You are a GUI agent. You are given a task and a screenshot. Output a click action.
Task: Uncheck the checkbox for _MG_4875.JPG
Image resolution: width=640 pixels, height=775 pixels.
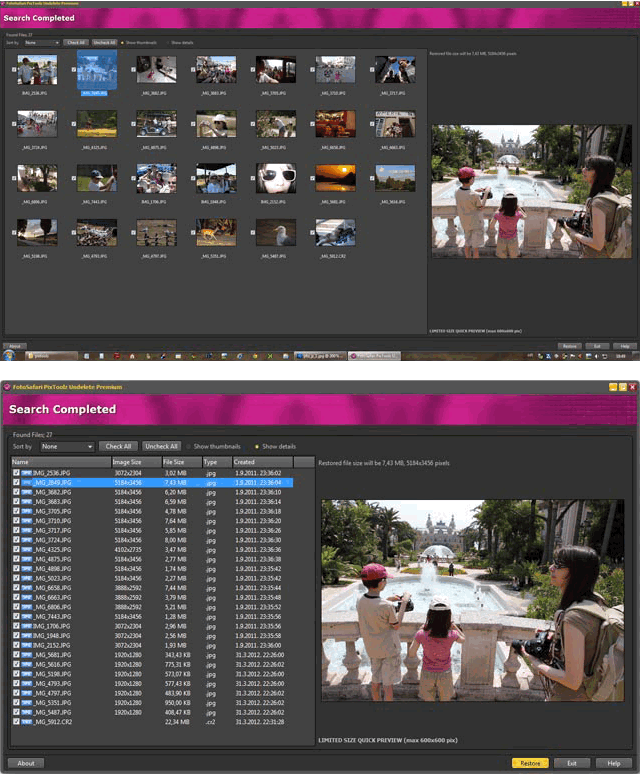point(16,559)
